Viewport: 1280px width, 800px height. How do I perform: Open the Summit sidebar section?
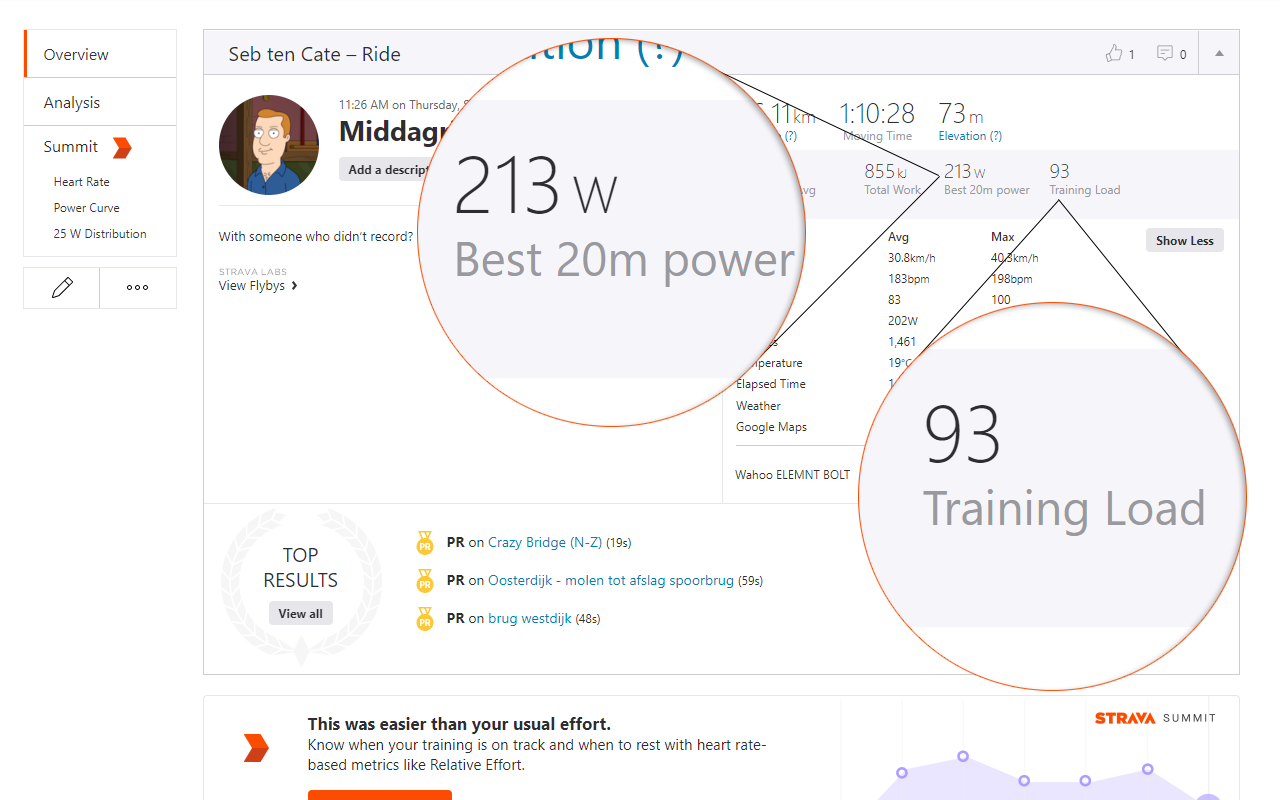[x=71, y=147]
